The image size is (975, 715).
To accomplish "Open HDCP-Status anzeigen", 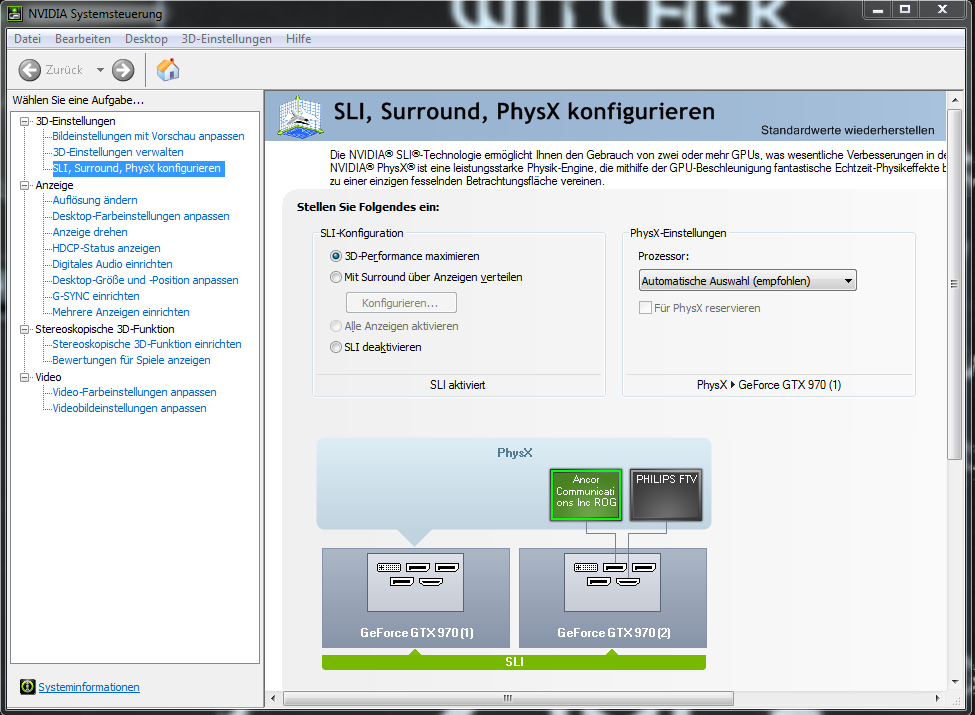I will [x=106, y=248].
